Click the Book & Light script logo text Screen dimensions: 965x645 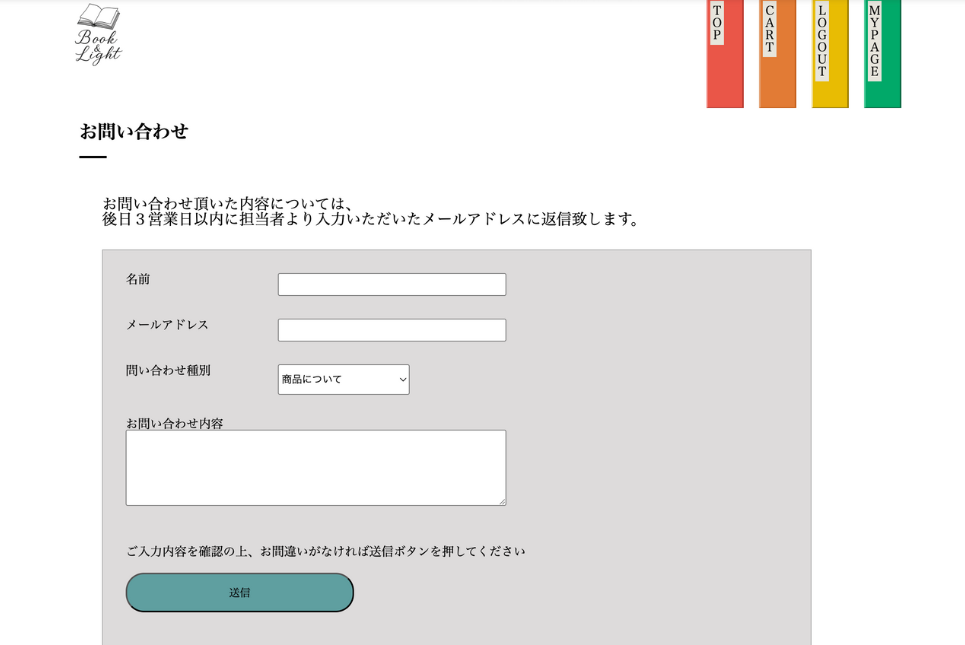point(98,47)
